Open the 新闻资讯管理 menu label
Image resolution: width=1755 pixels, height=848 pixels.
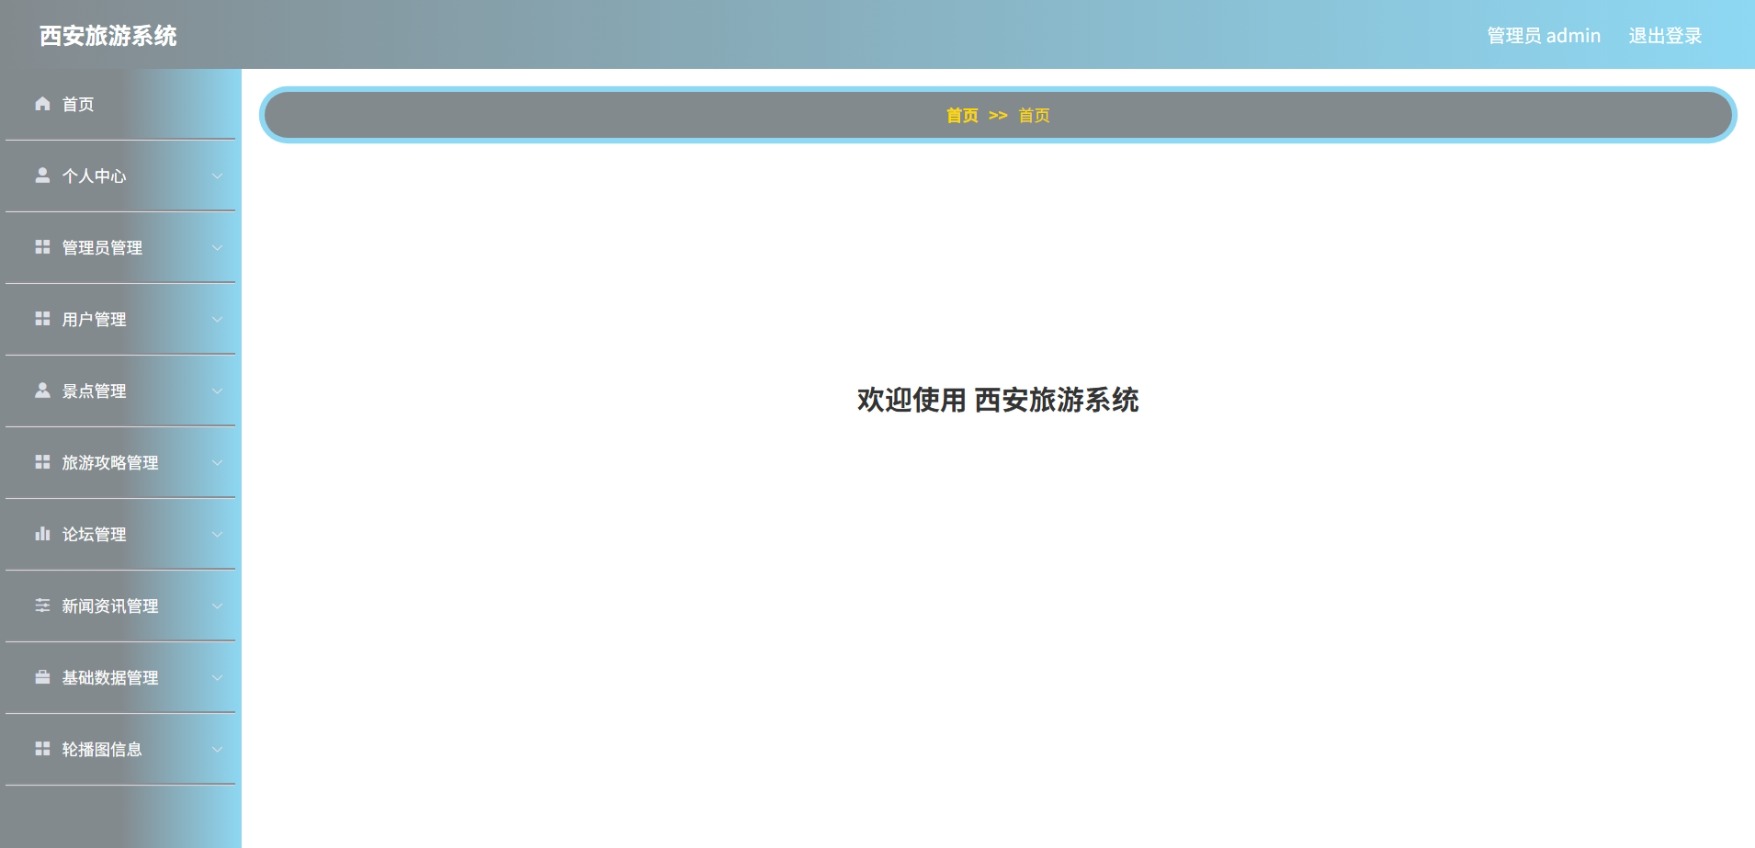click(110, 606)
